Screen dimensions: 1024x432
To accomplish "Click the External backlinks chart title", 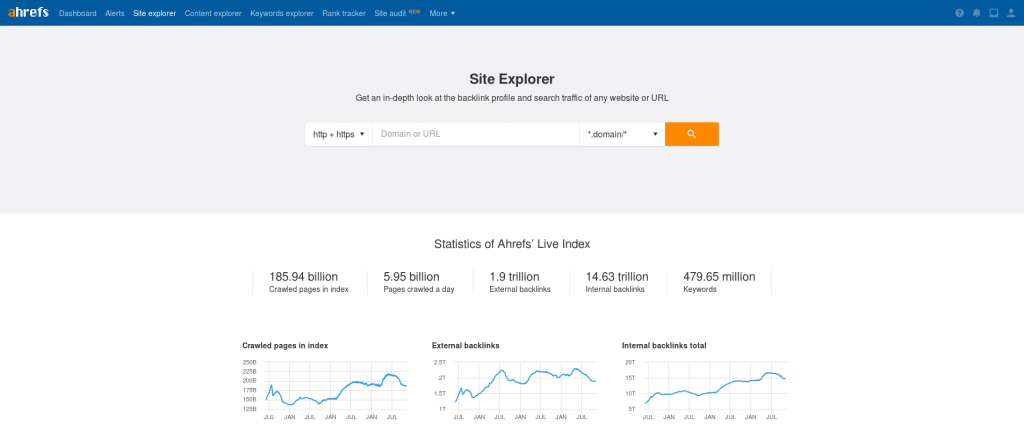I will click(x=466, y=346).
